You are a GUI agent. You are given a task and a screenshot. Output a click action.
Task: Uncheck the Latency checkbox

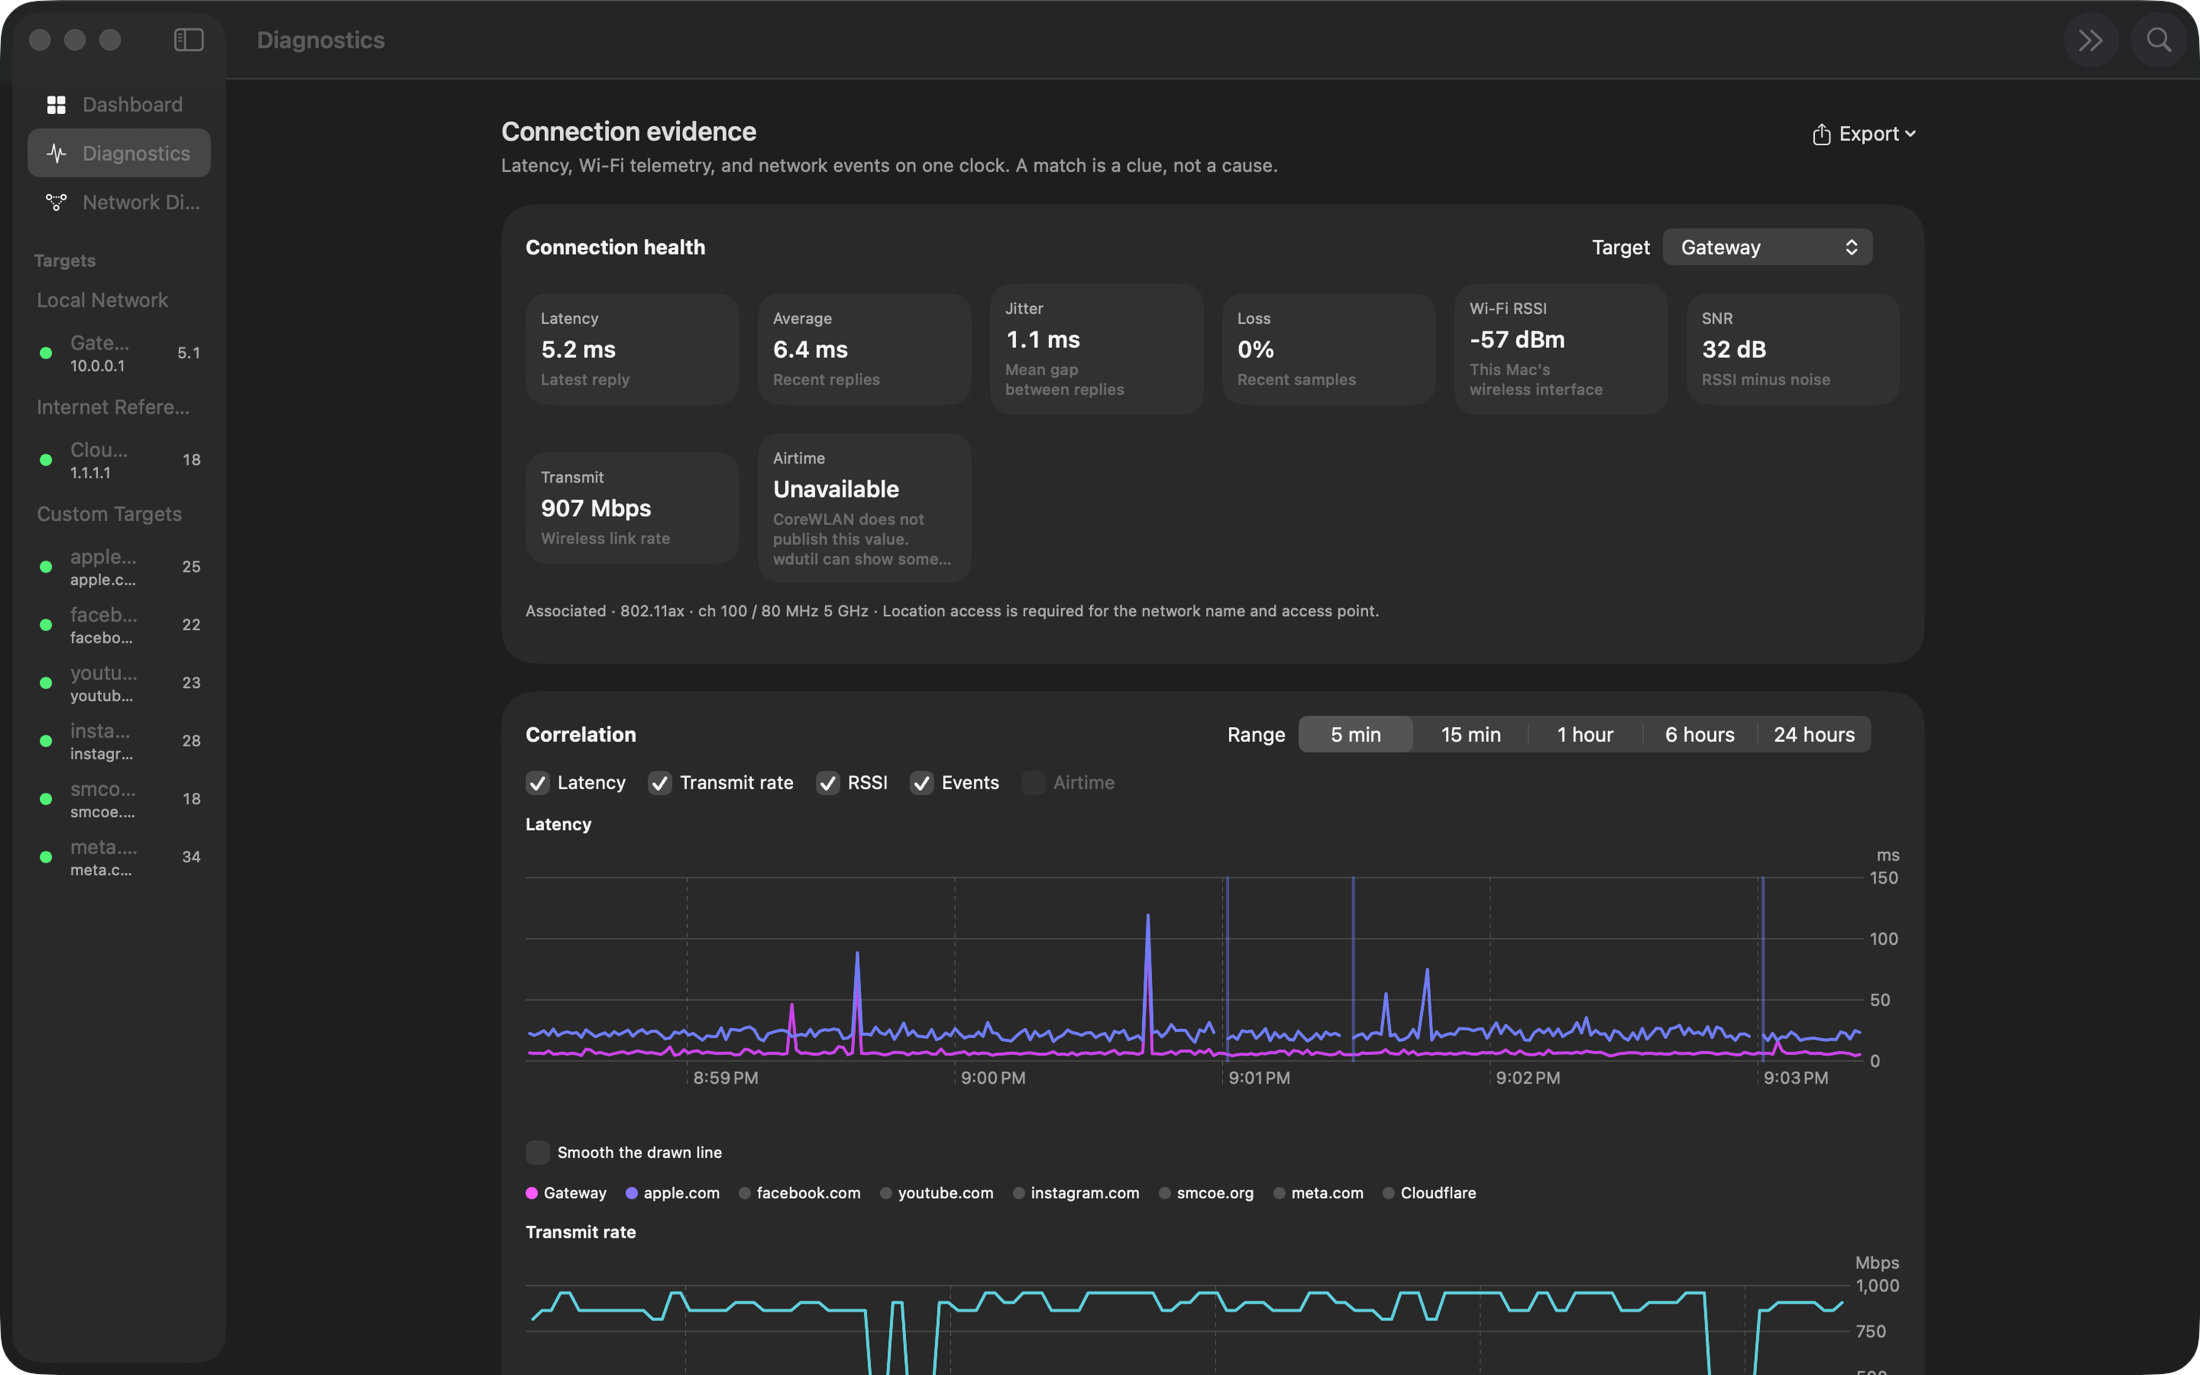click(x=538, y=783)
